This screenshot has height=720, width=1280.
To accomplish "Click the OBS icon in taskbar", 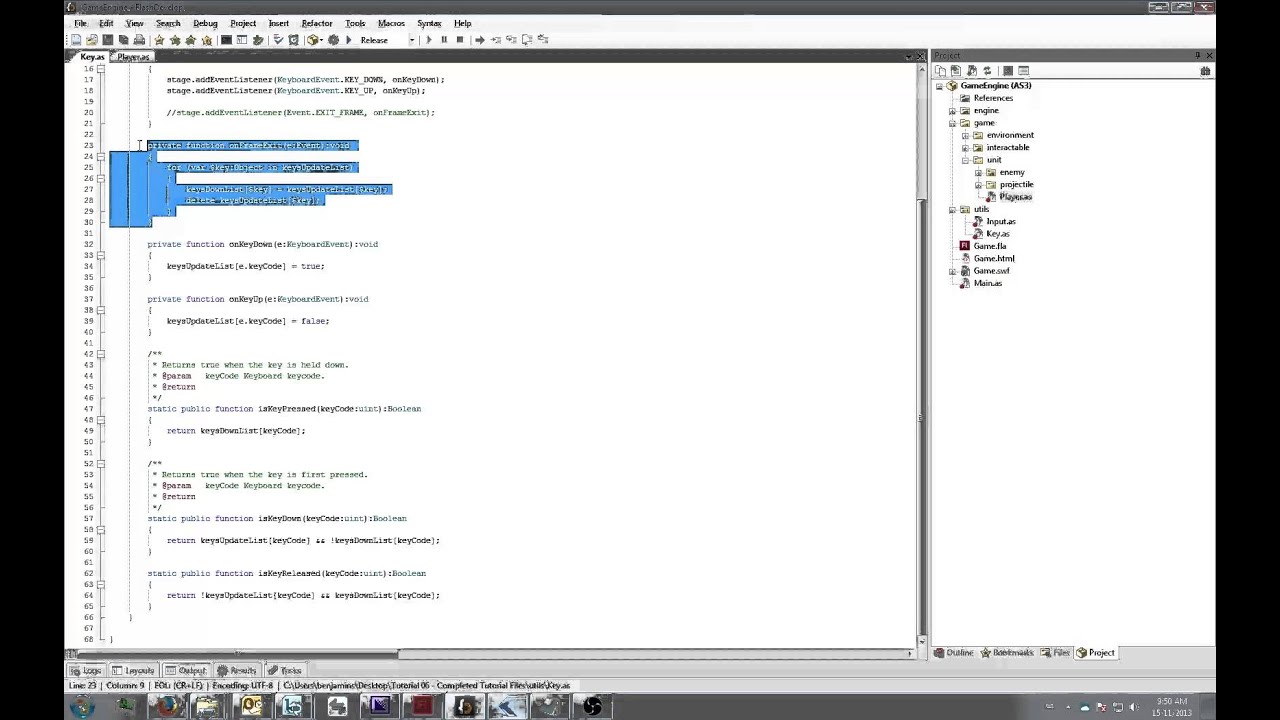I will pyautogui.click(x=592, y=706).
